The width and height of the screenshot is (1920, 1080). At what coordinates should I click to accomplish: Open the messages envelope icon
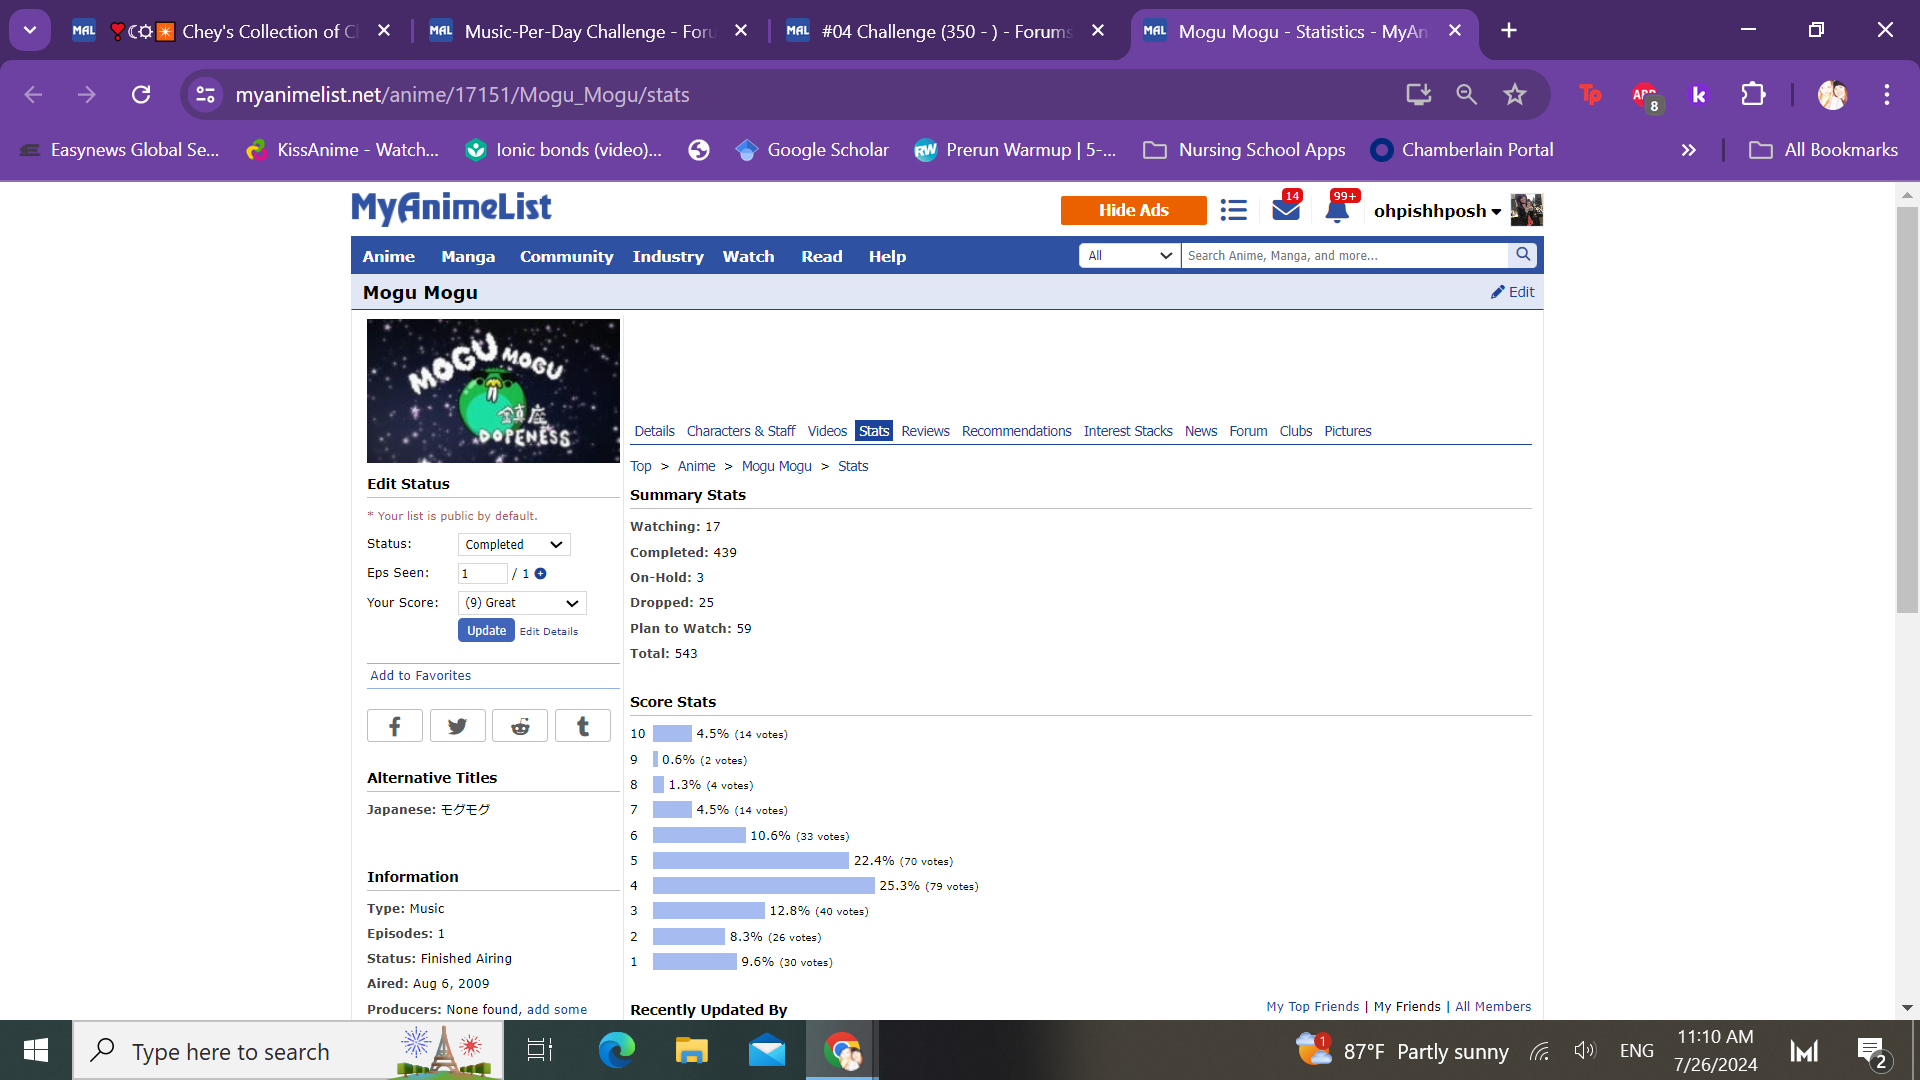[1286, 210]
